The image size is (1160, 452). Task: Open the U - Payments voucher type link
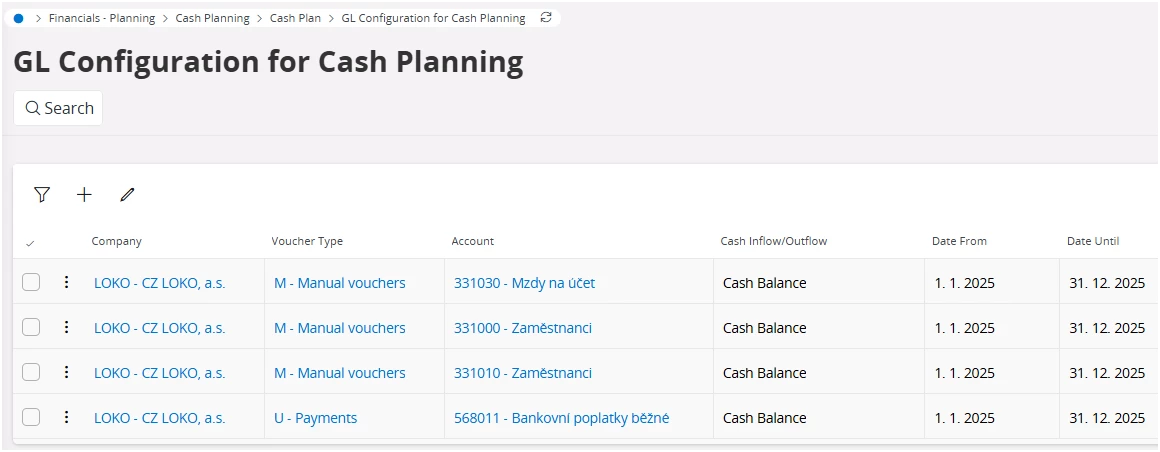[x=315, y=418]
